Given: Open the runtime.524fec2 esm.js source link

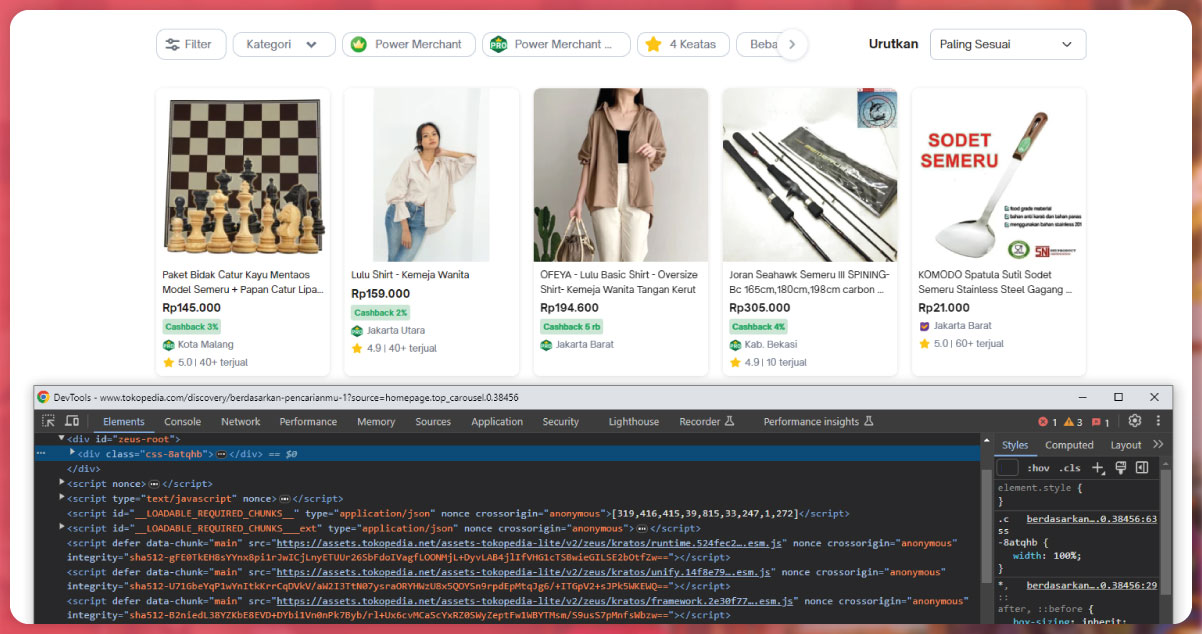Looking at the screenshot, I should [531, 543].
